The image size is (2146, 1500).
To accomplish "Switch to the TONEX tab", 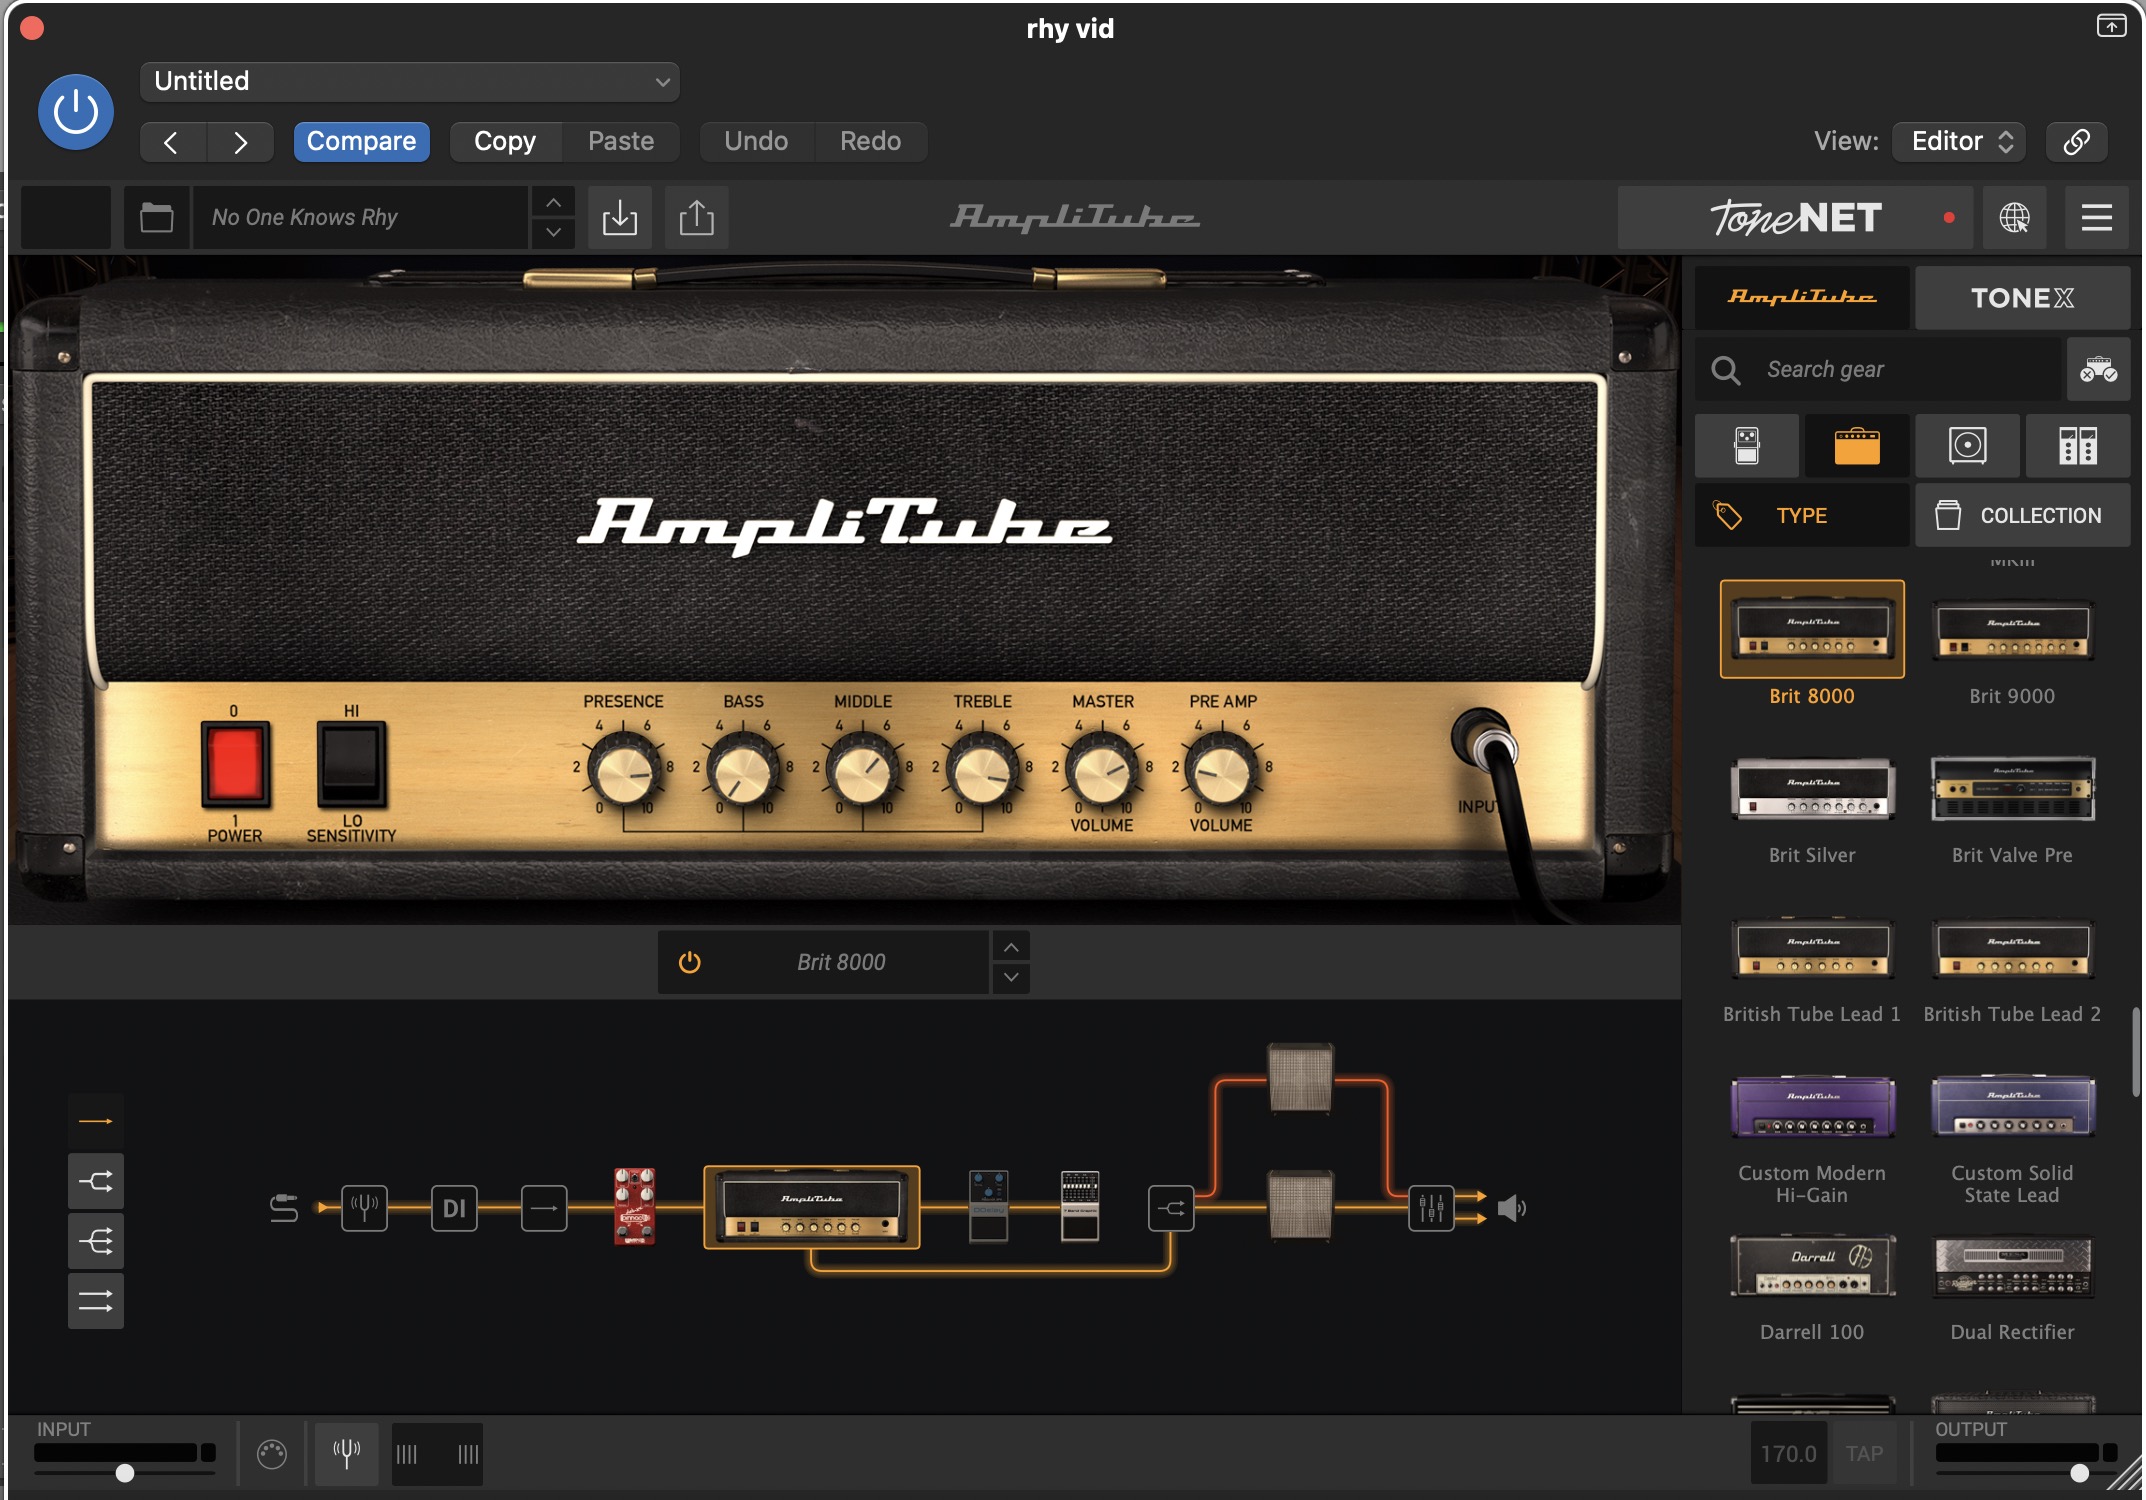I will click(2021, 297).
